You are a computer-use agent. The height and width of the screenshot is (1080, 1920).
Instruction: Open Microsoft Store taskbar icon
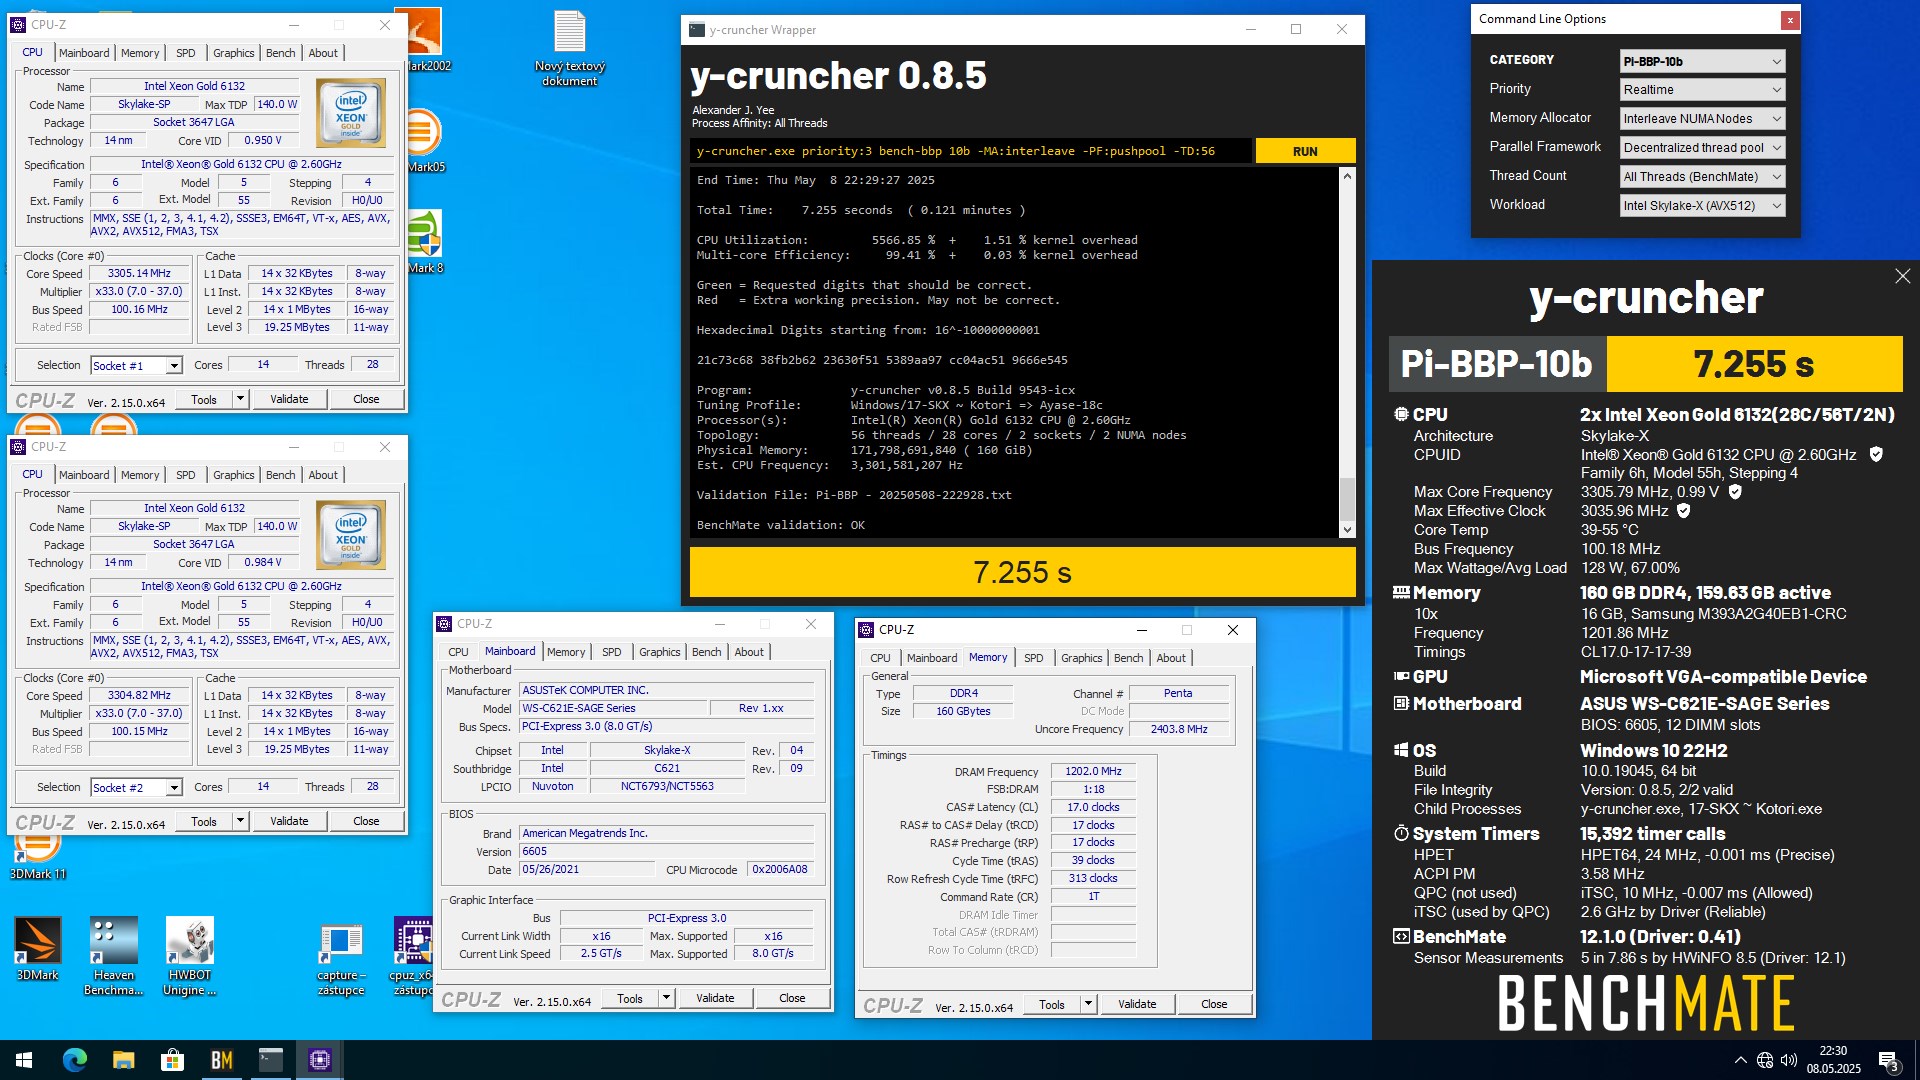(x=173, y=1060)
